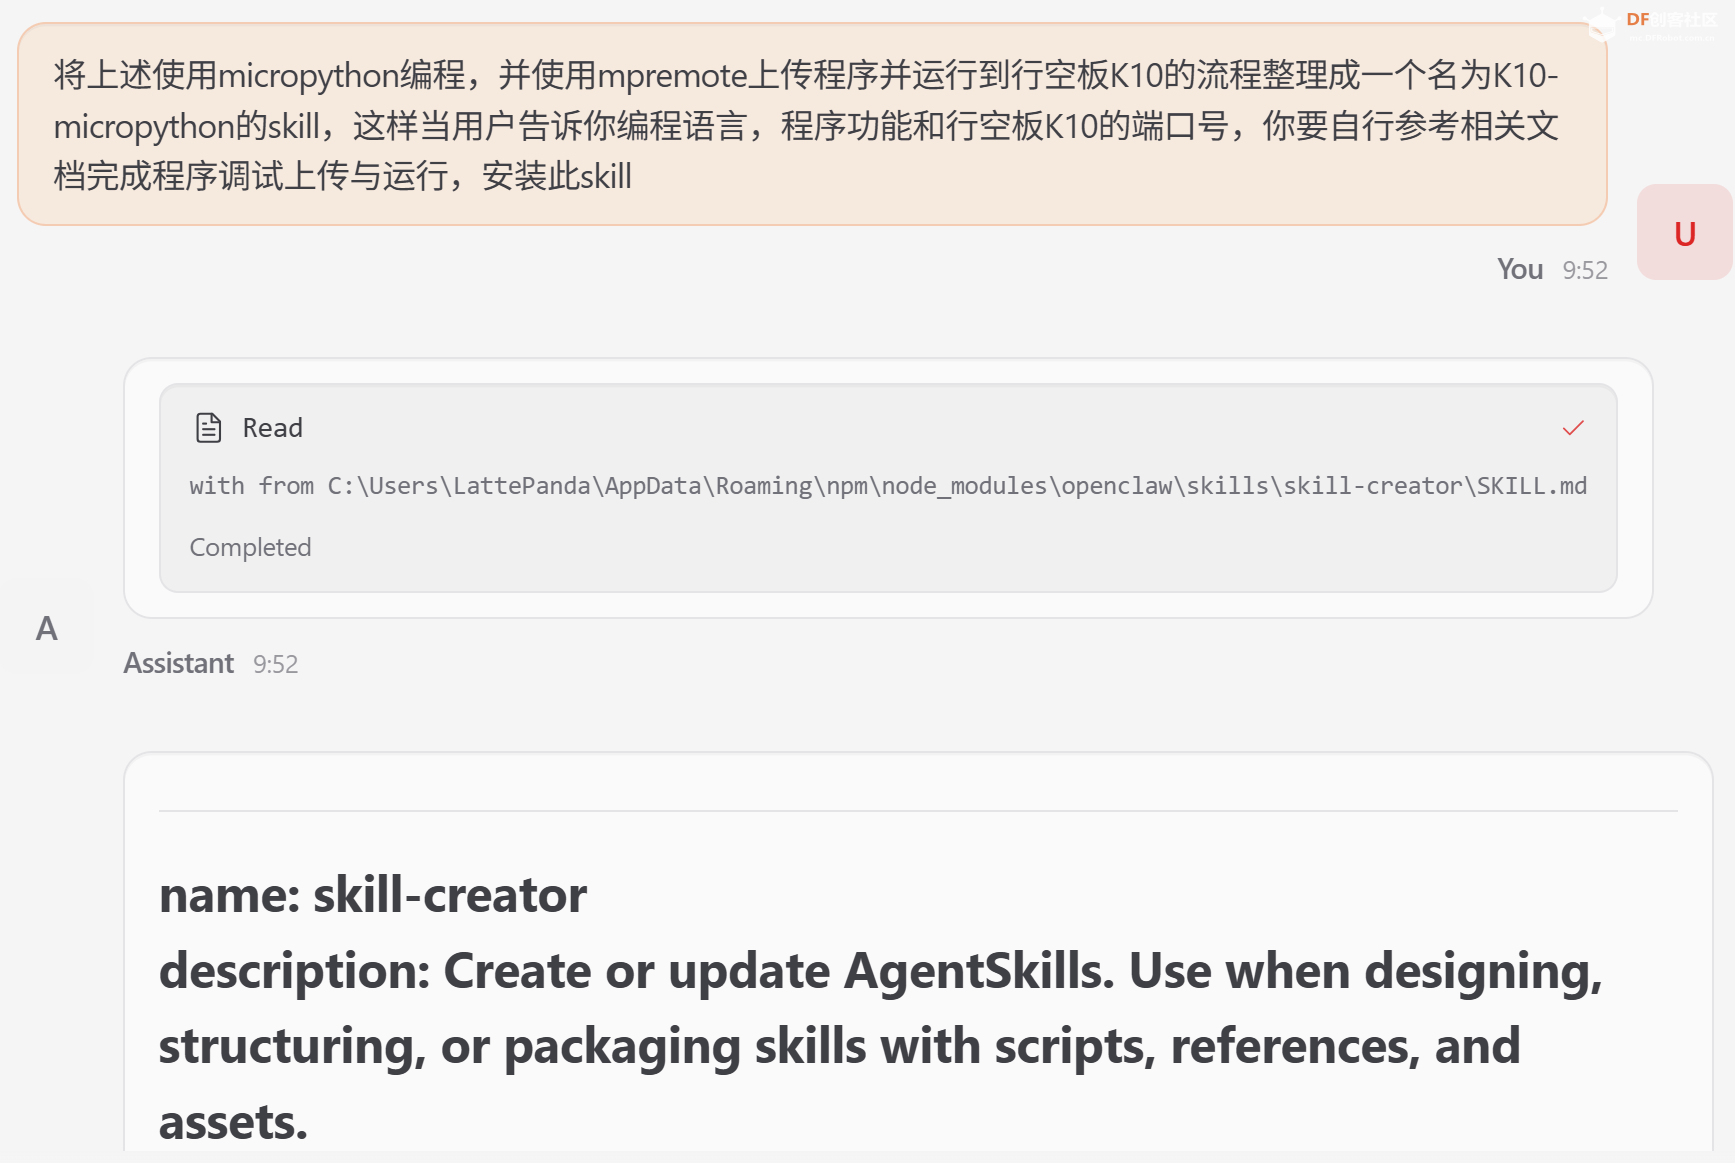Click the Completed status text
Screen dimensions: 1735x1163
click(250, 547)
